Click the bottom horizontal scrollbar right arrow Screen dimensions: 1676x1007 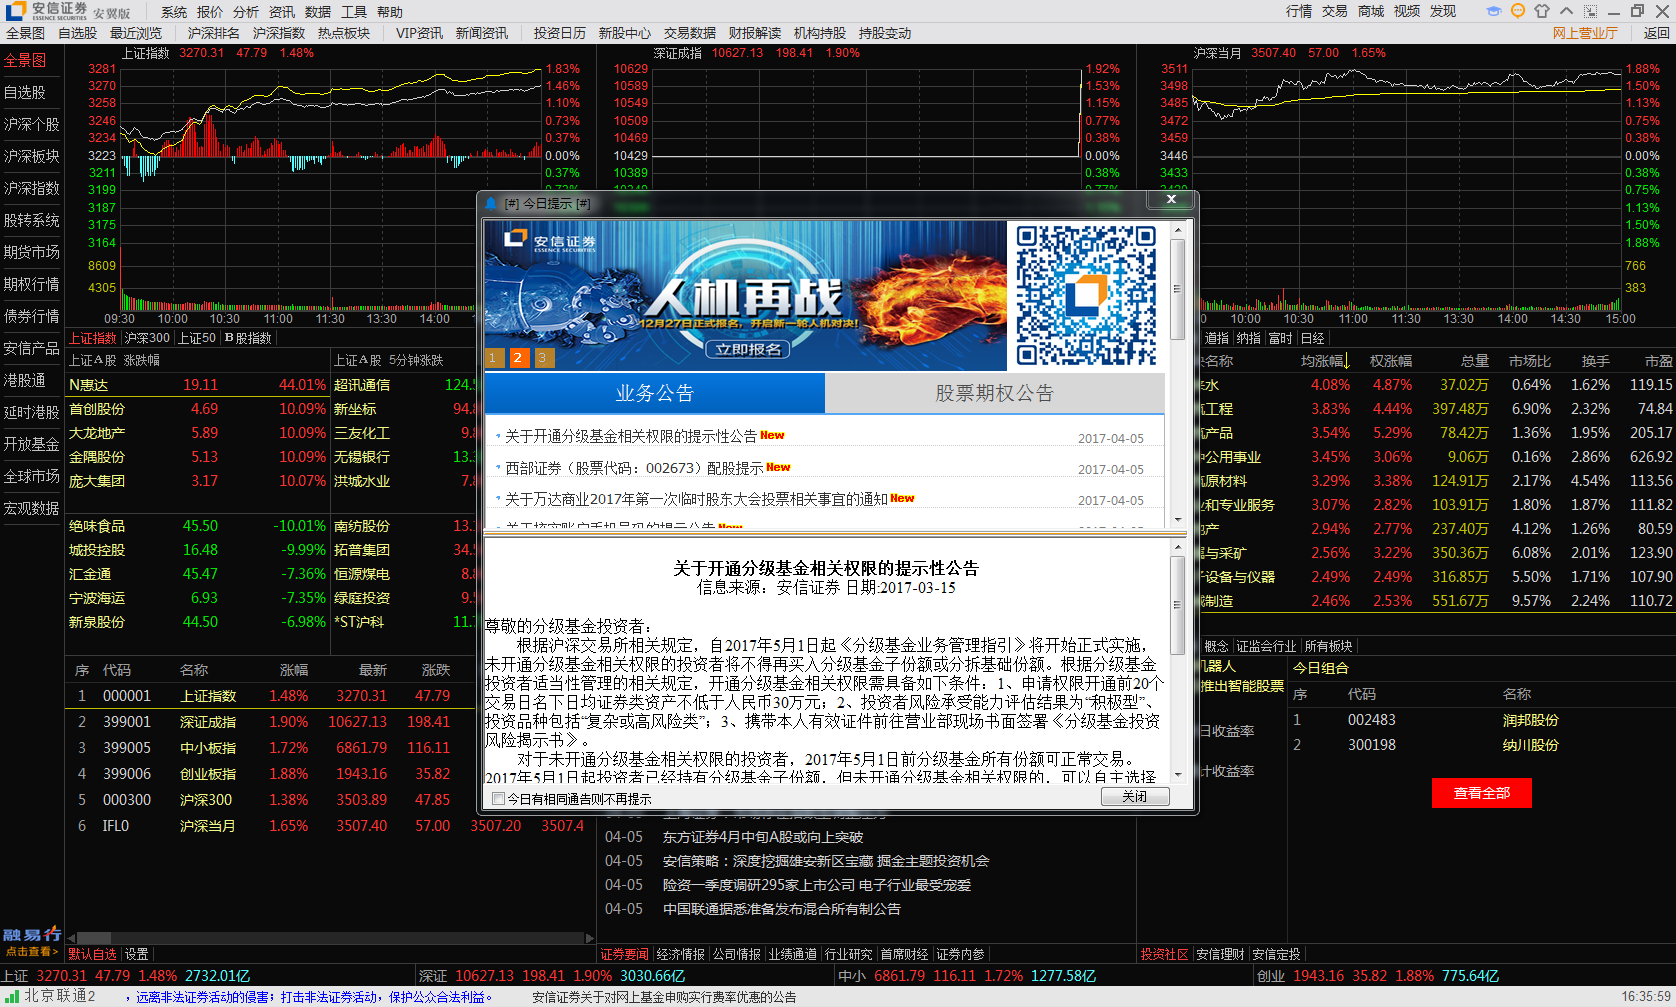[588, 938]
